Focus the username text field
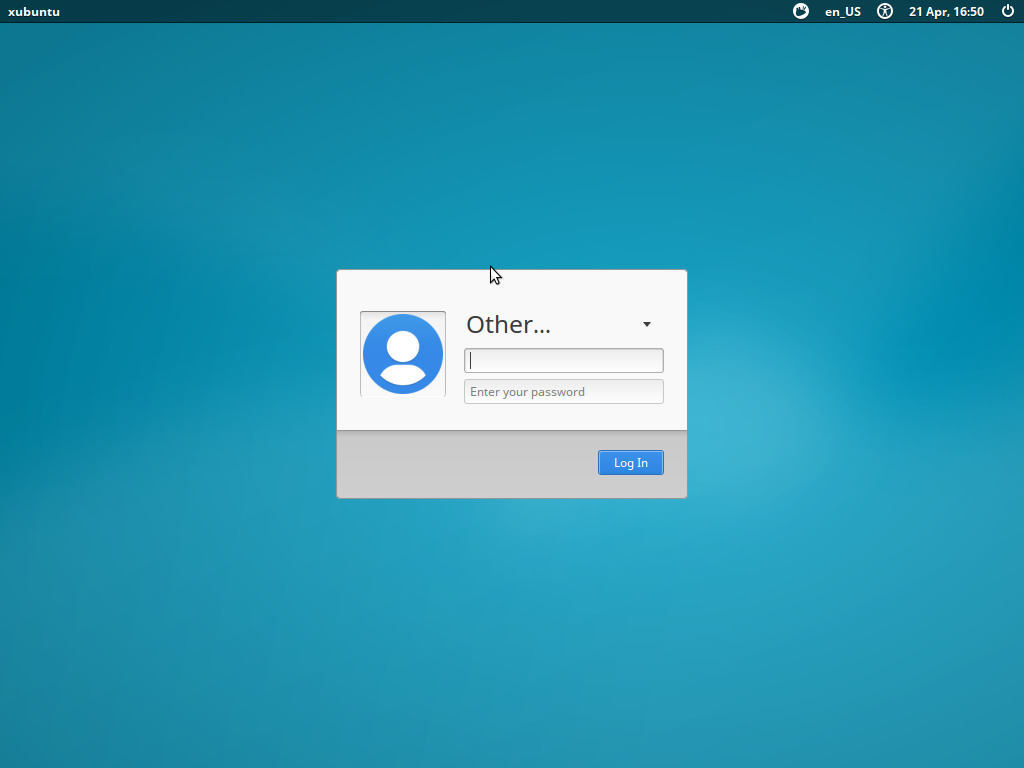 coord(564,360)
